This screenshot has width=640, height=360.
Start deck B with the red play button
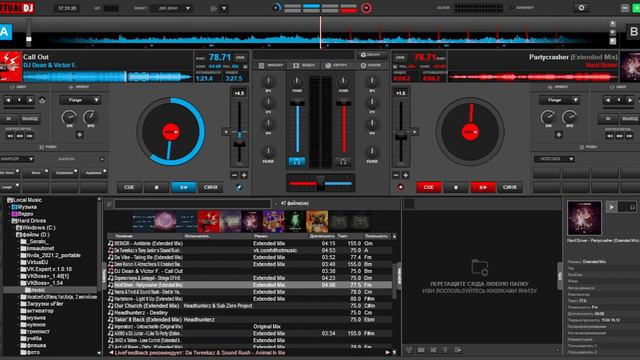483,187
